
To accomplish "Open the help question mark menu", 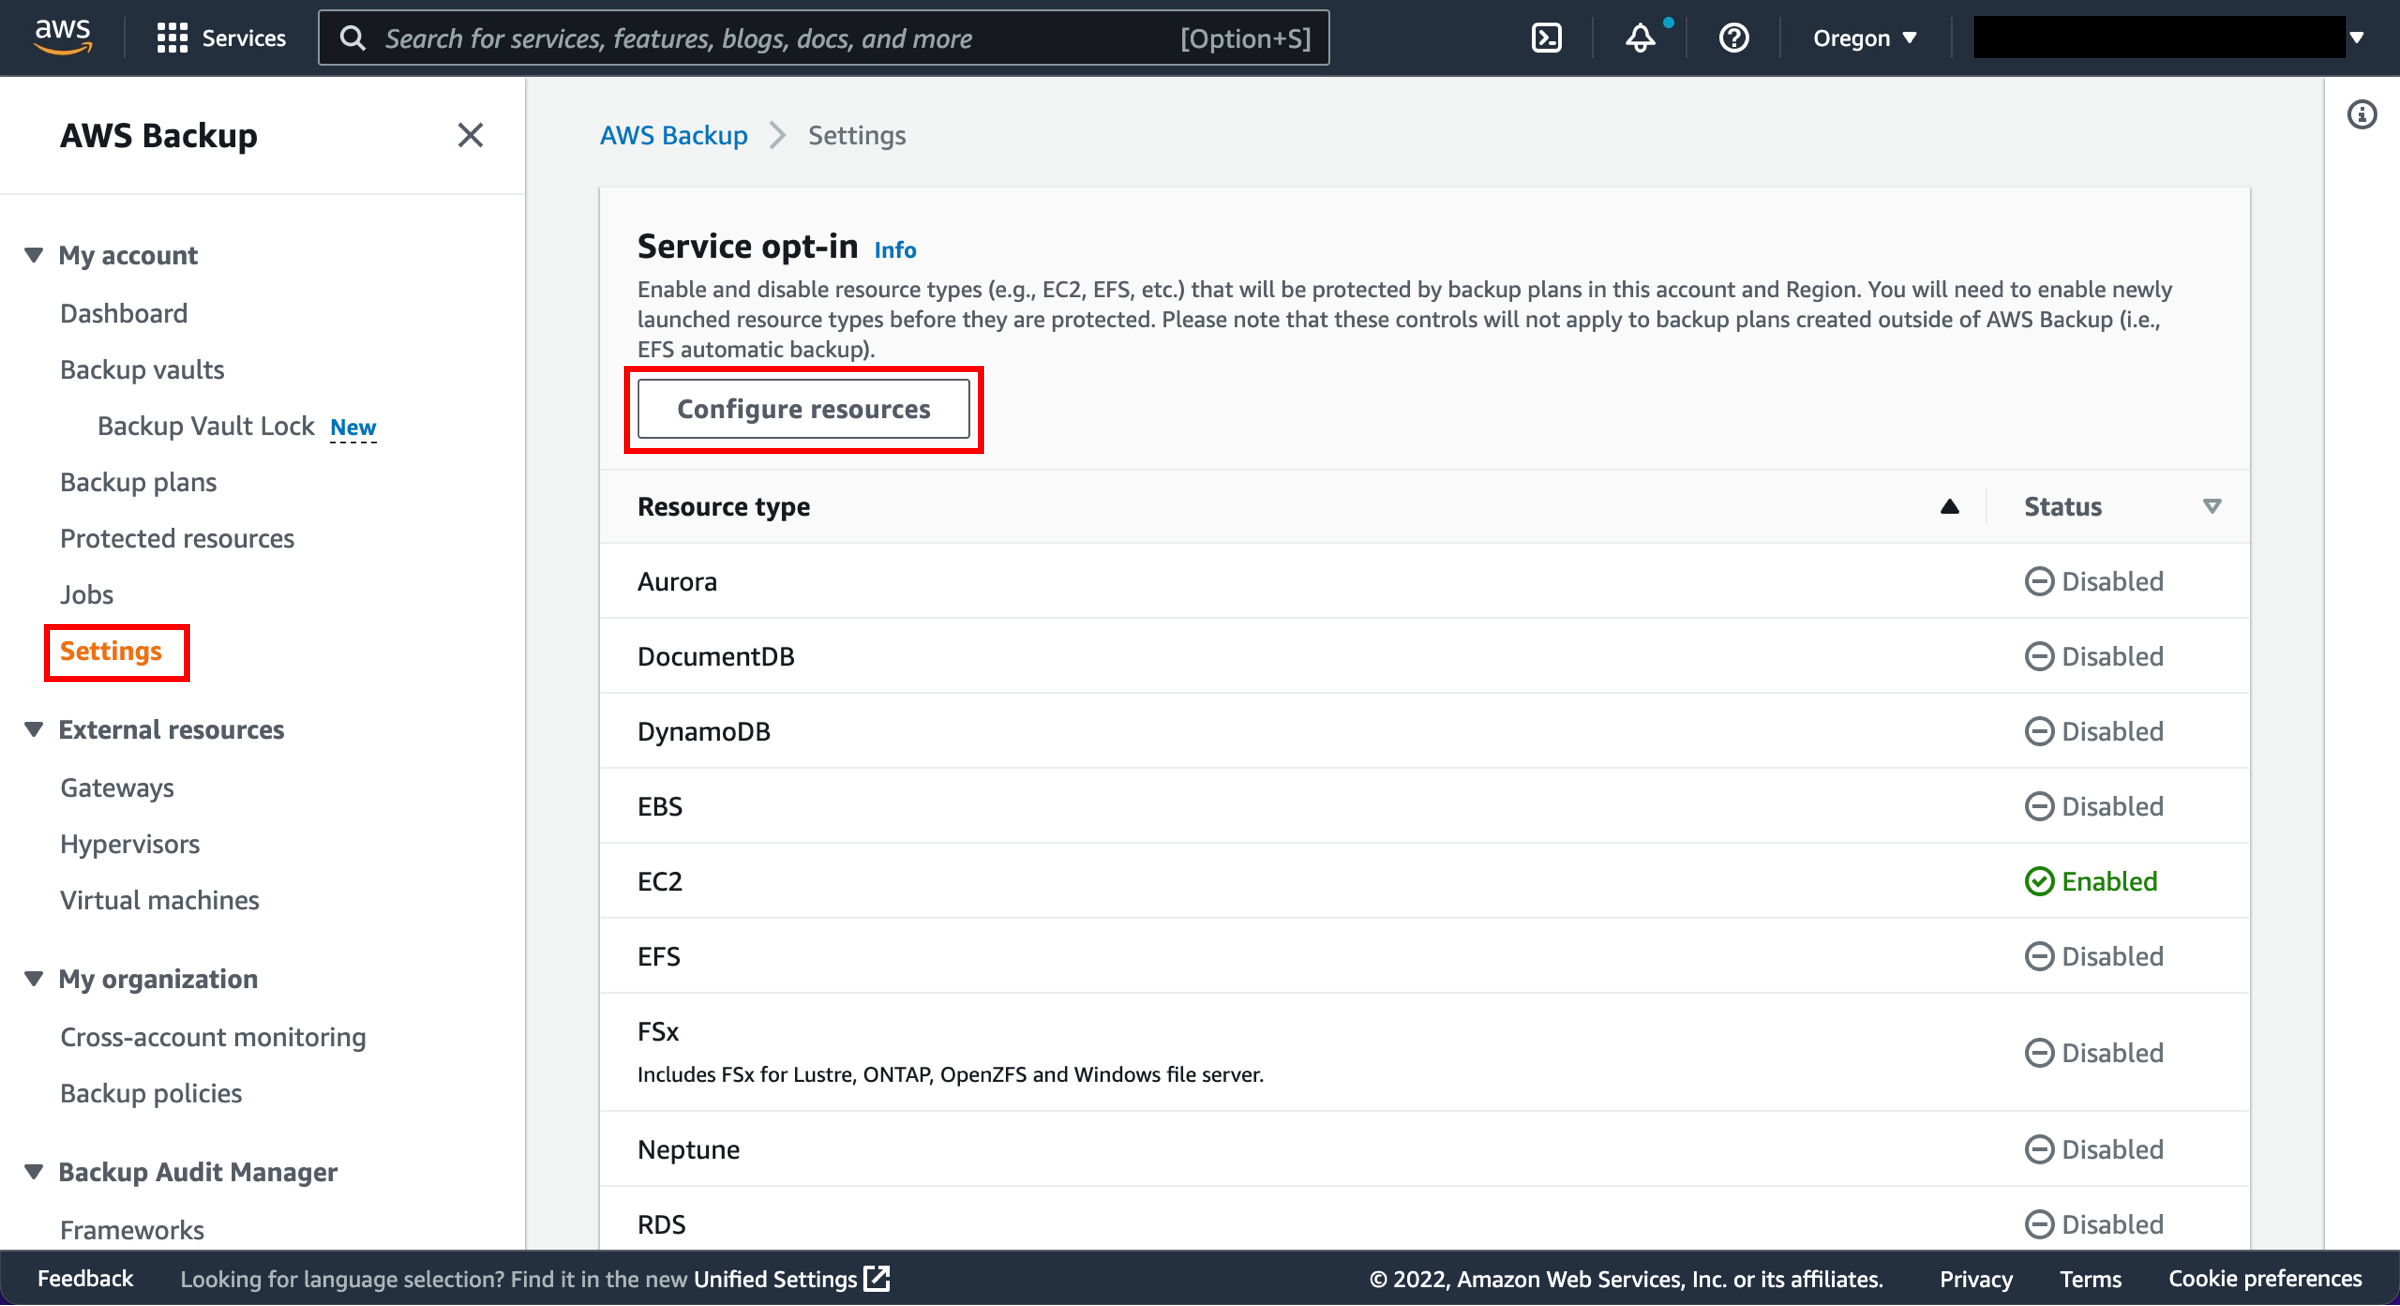I will point(1733,38).
